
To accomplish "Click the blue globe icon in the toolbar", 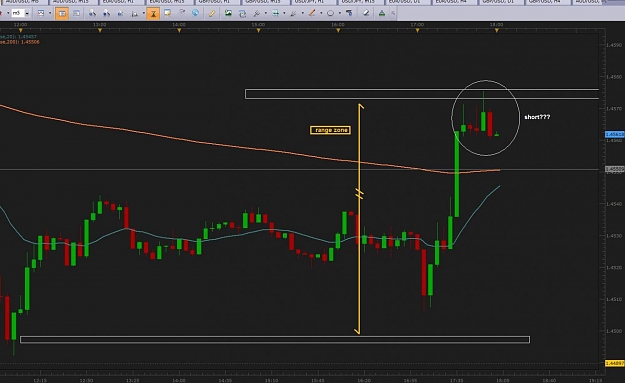I will [x=195, y=13].
